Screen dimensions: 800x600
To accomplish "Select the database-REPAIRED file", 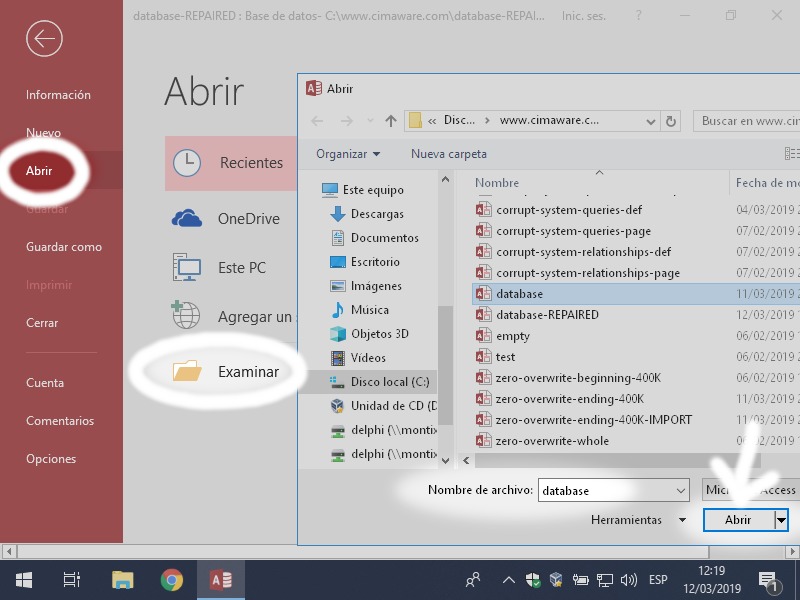I will tap(547, 314).
